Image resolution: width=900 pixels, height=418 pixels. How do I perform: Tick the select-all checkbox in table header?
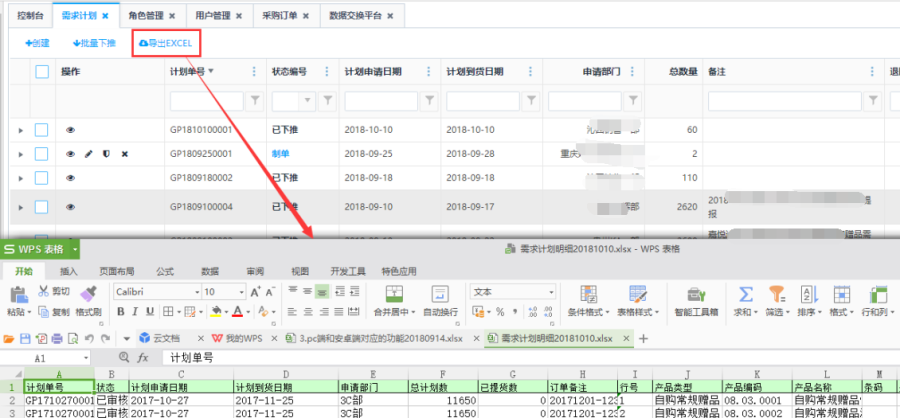pyautogui.click(x=42, y=72)
